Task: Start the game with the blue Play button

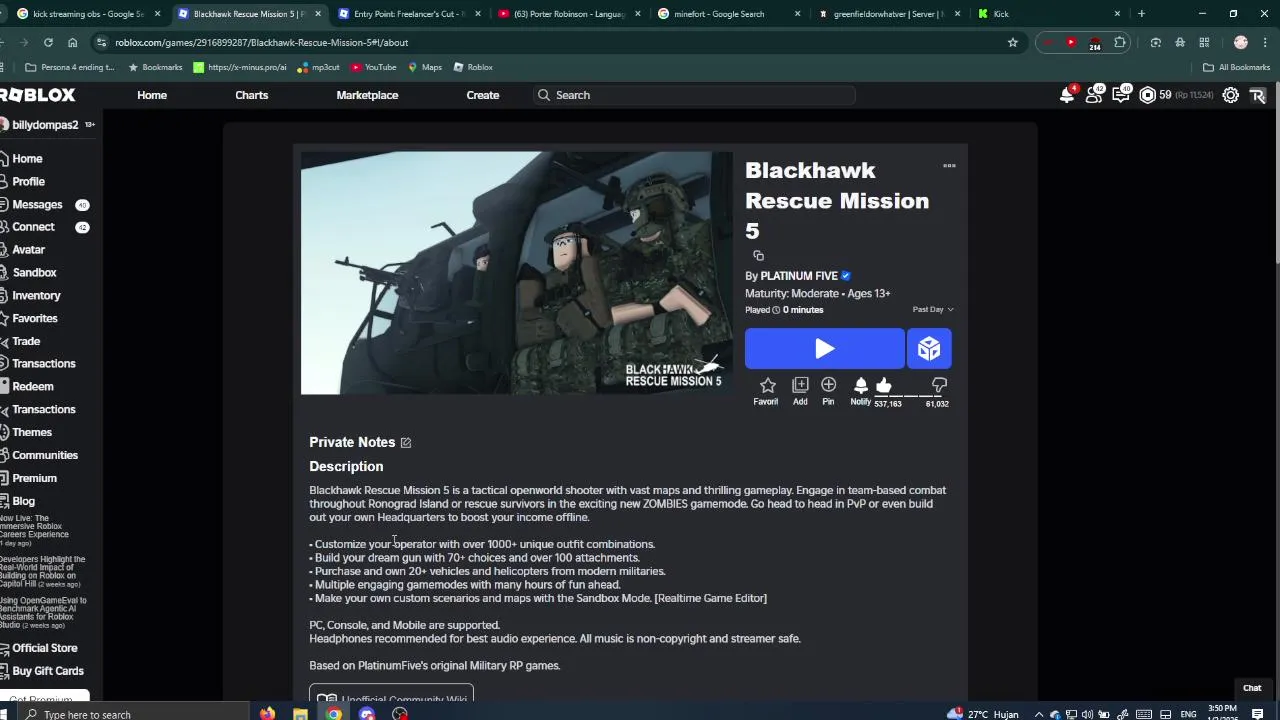Action: pos(824,348)
